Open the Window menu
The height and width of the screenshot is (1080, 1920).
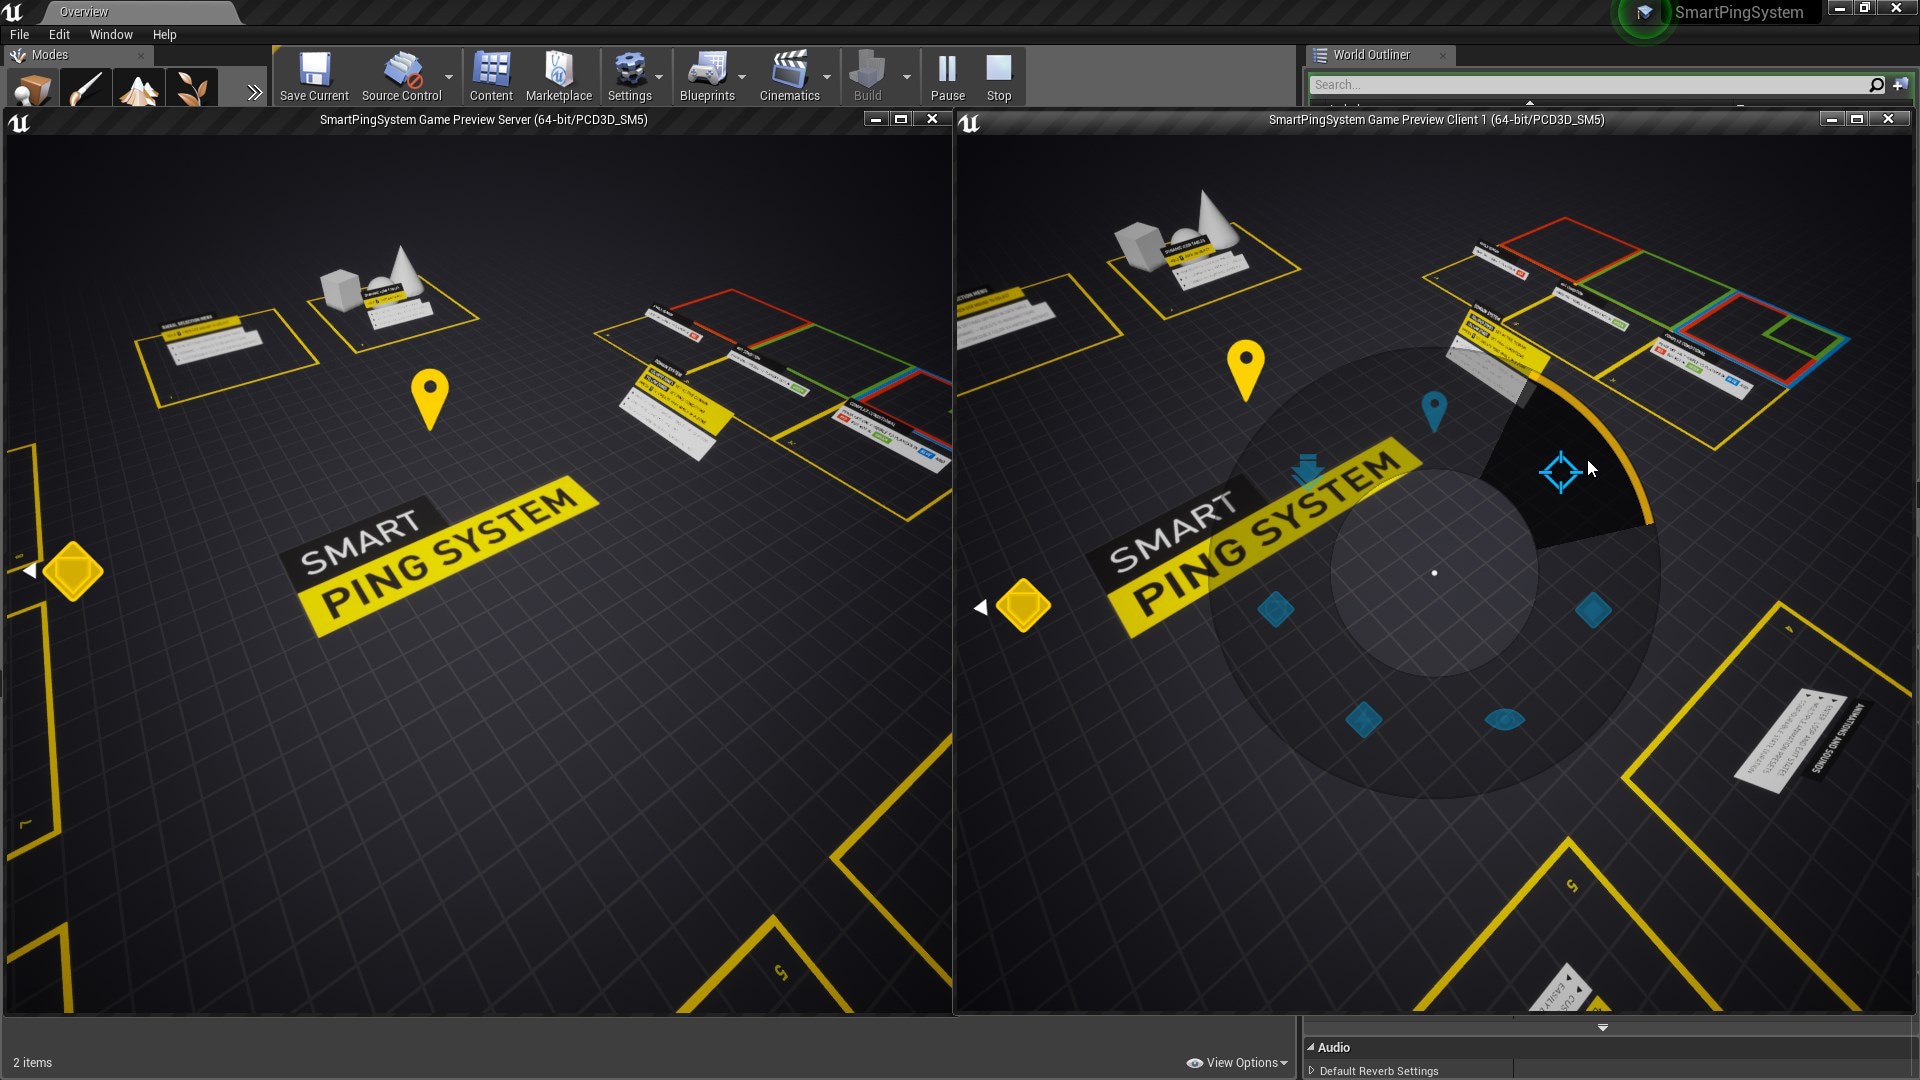111,34
